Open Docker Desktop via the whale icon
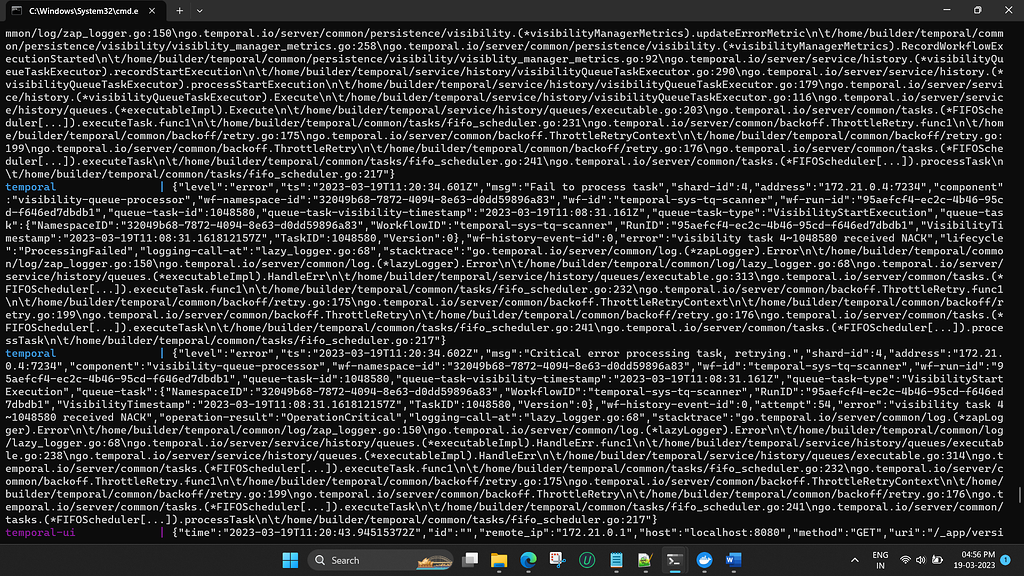Viewport: 1024px width, 576px height. click(702, 560)
